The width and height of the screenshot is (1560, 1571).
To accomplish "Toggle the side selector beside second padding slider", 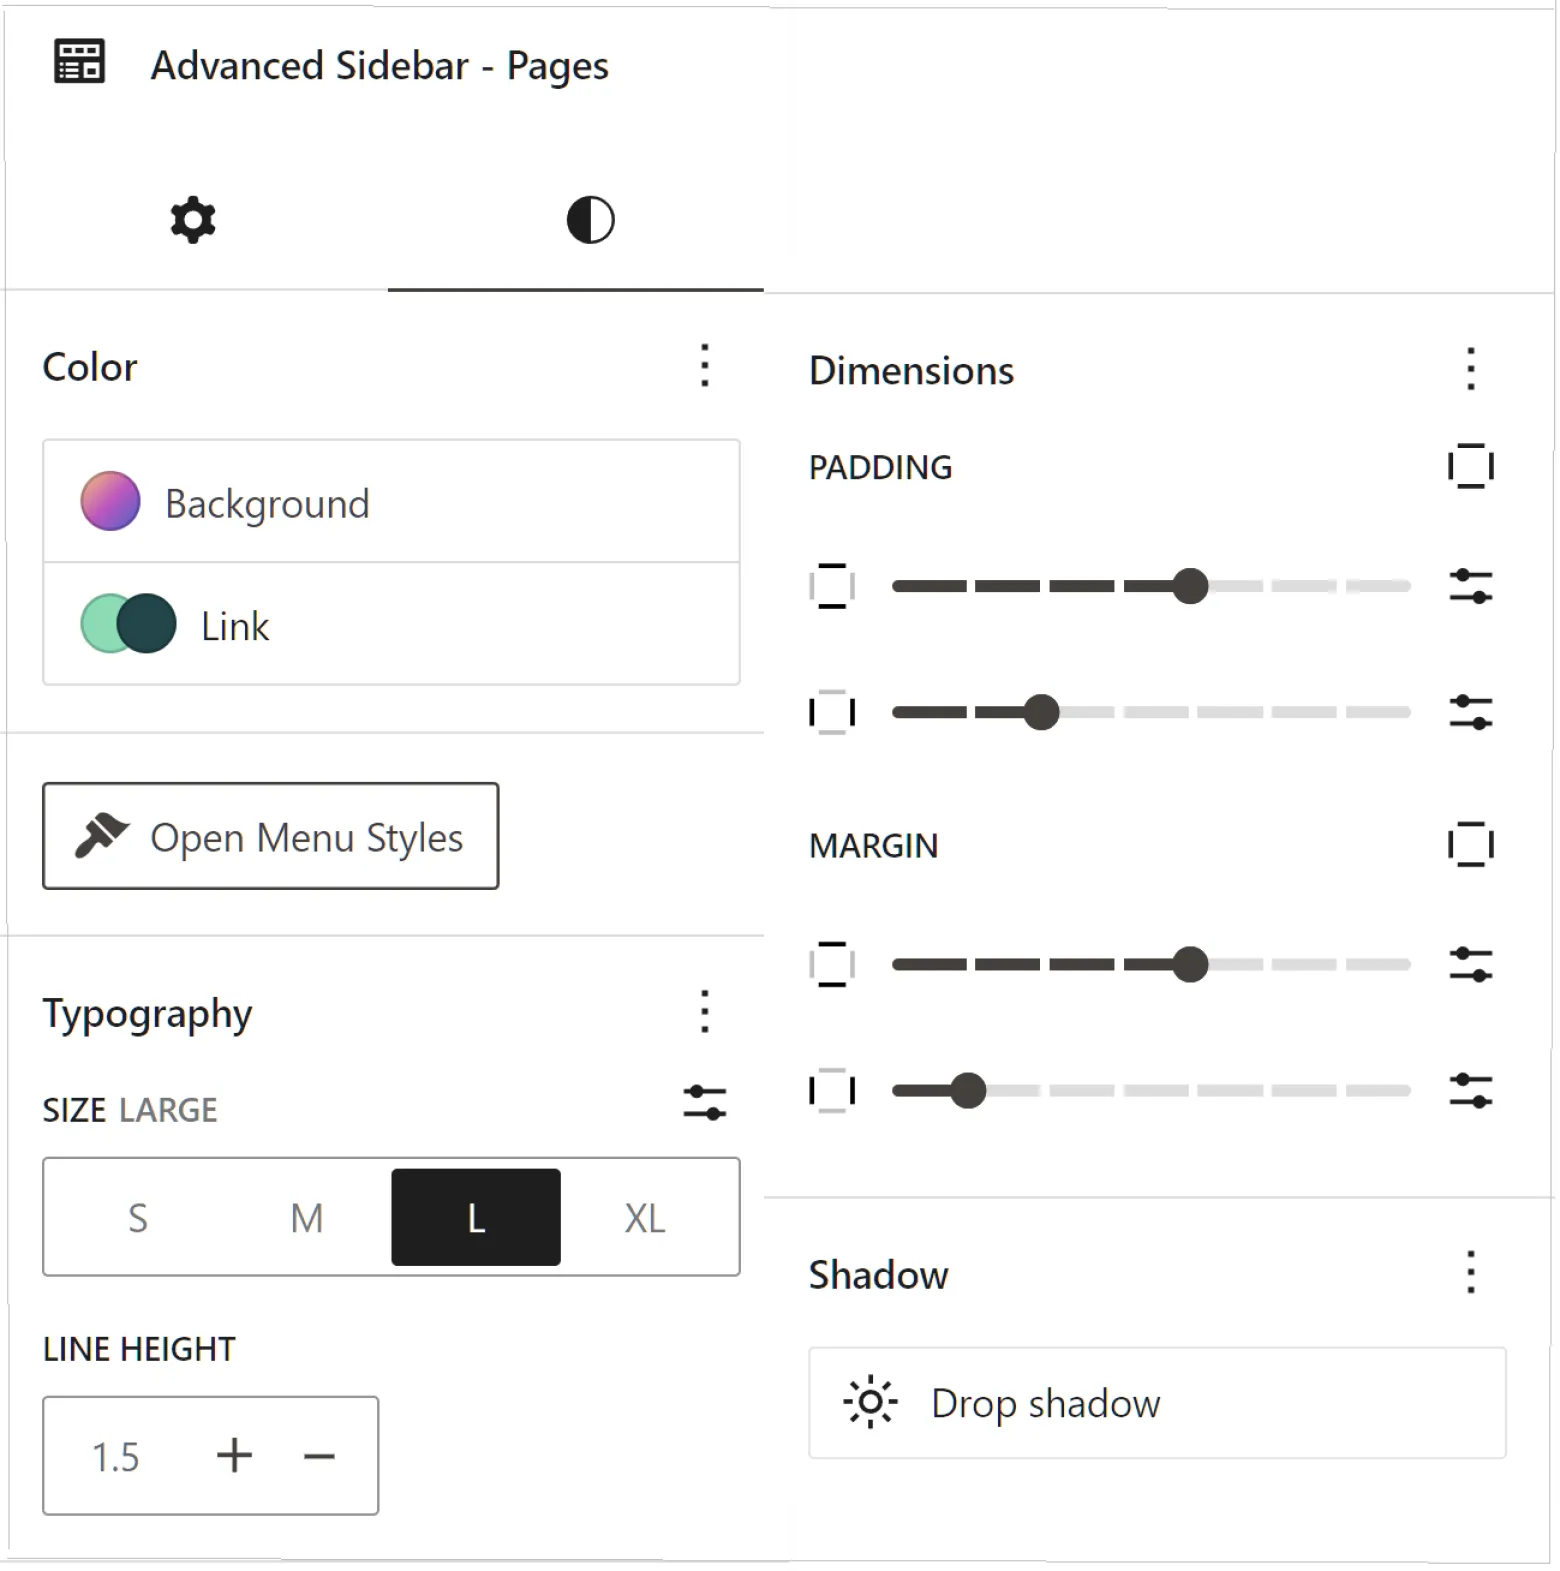I will click(x=831, y=712).
